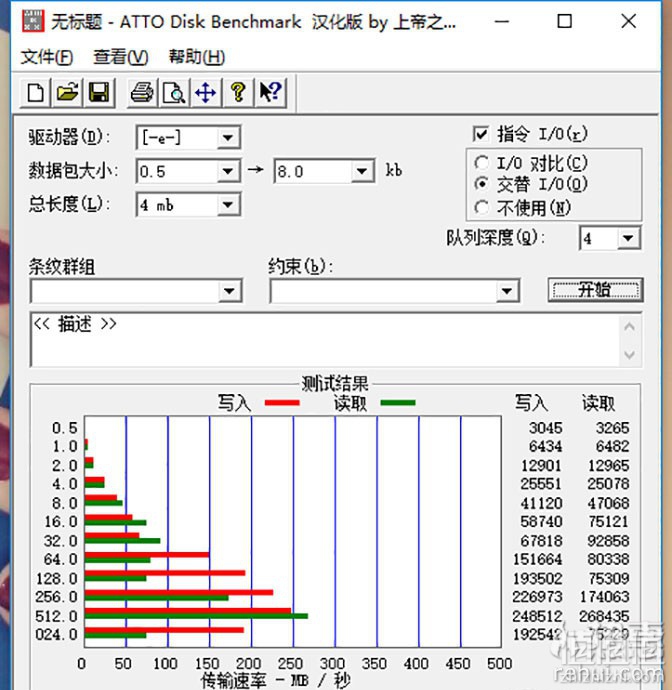Open the 数据包大小 start size dropdown
Image resolution: width=672 pixels, height=690 pixels.
pos(228,171)
